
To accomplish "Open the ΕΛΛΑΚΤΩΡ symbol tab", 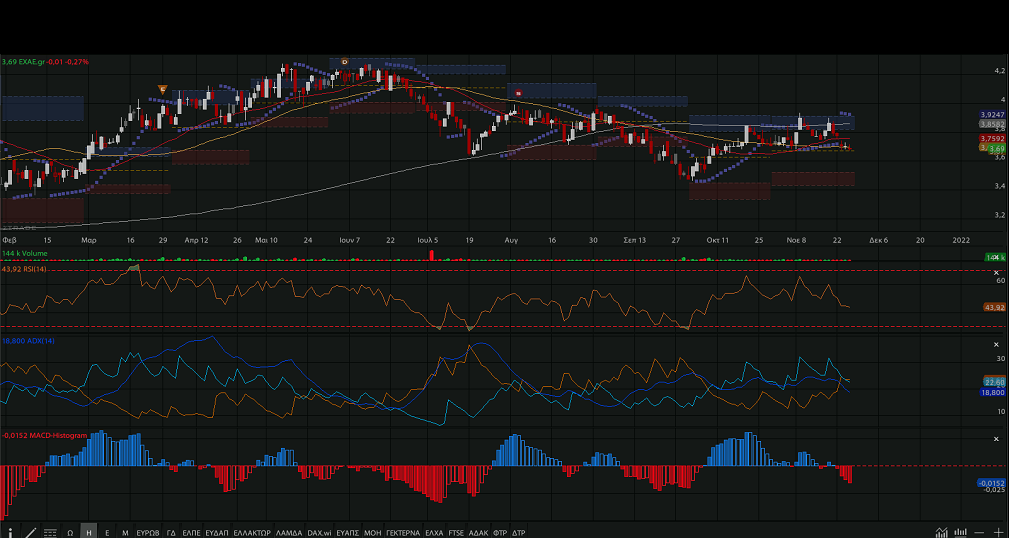I will click(x=252, y=533).
